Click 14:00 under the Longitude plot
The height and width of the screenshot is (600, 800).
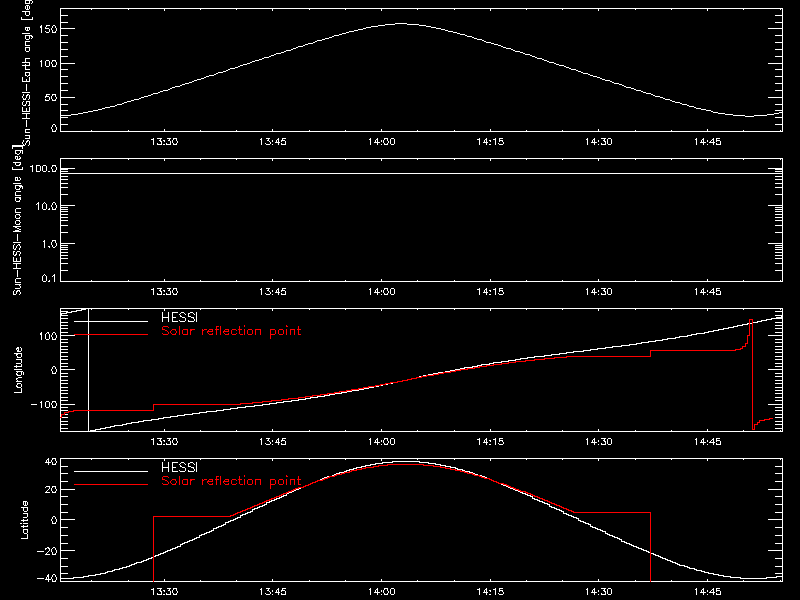click(382, 442)
